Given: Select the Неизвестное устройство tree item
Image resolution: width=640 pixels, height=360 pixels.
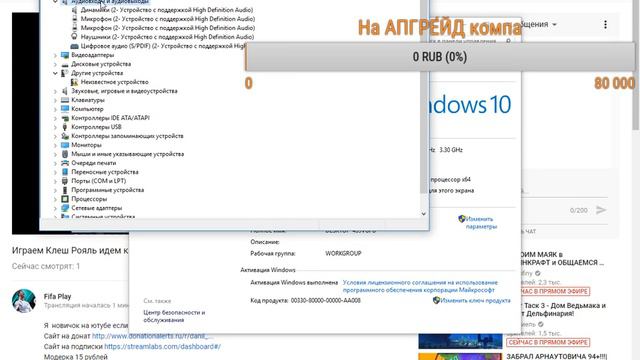Looking at the screenshot, I should [114, 82].
